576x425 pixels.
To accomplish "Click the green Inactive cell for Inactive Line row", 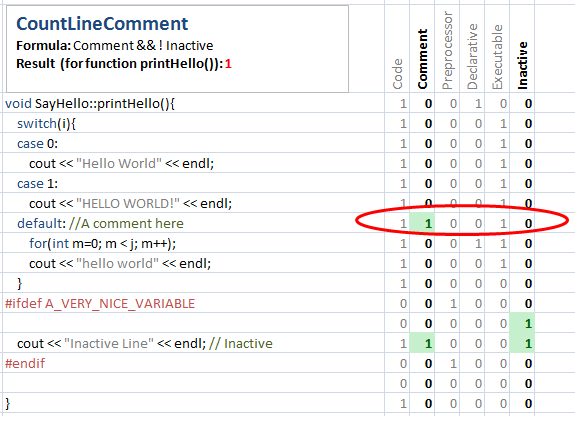I will click(522, 343).
